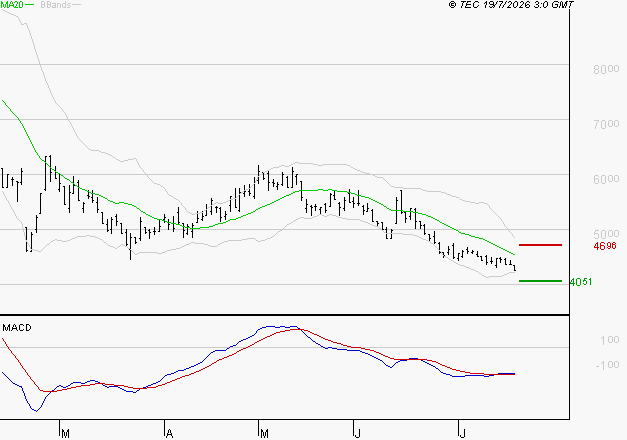Click the 7000 price axis label

click(606, 124)
